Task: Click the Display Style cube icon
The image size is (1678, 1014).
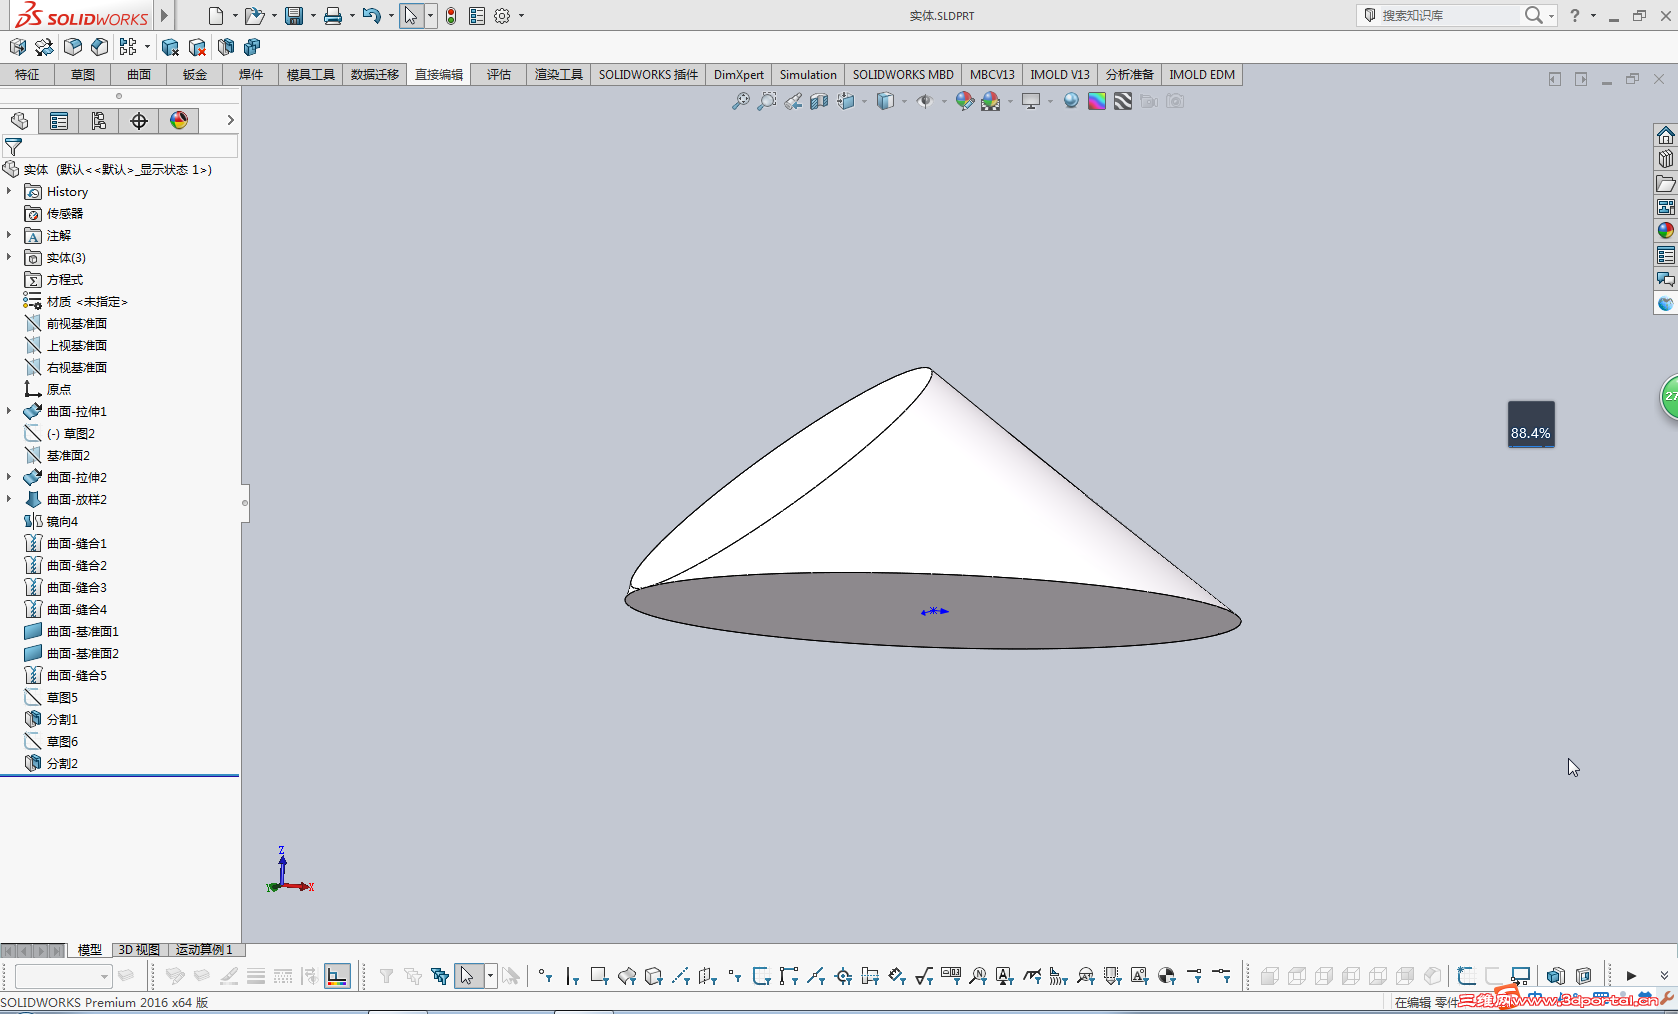Action: 885,101
